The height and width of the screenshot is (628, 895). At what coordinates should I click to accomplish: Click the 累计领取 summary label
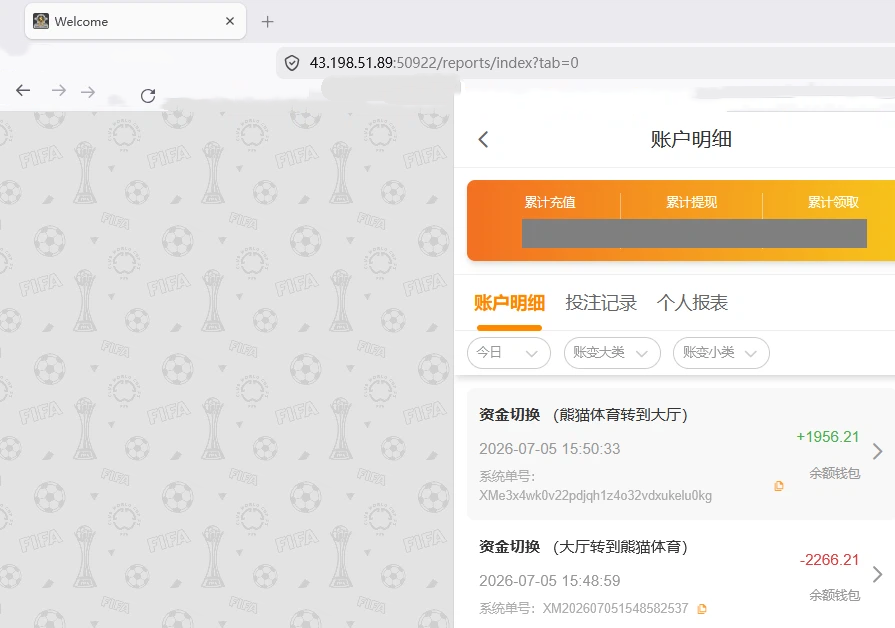tap(833, 202)
